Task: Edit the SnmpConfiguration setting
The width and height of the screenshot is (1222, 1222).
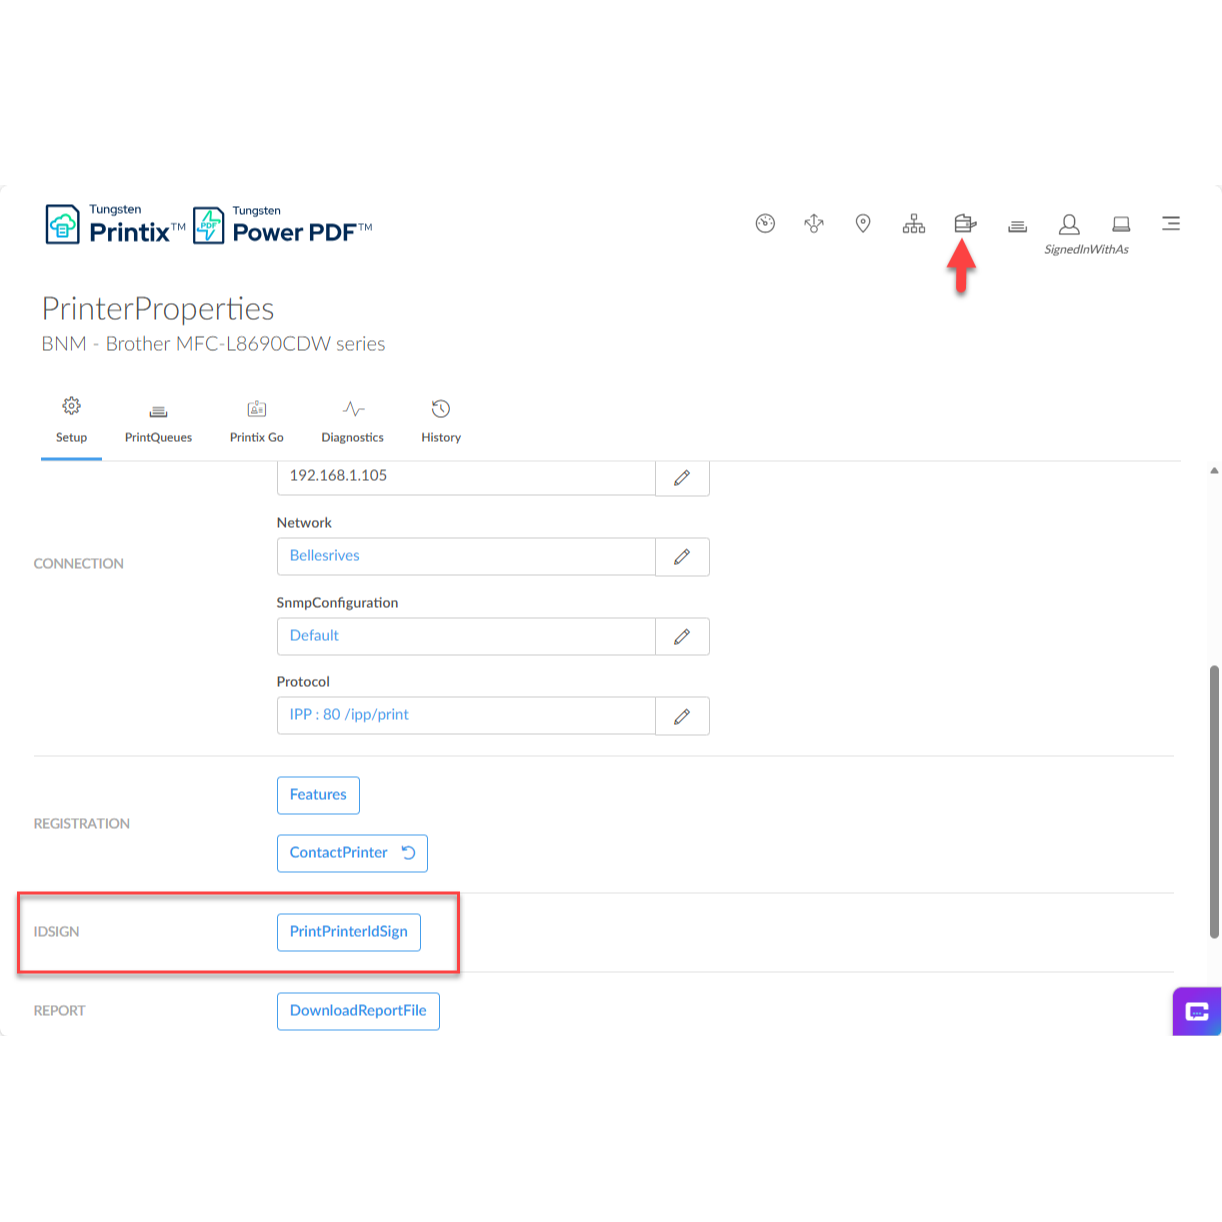Action: [x=682, y=637]
